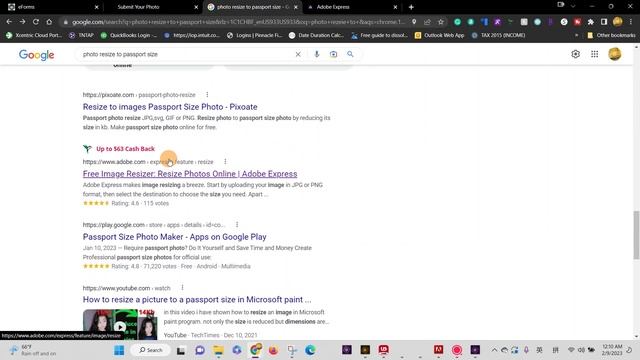Open the Windows Start menu
The image size is (640, 360).
click(x=119, y=350)
